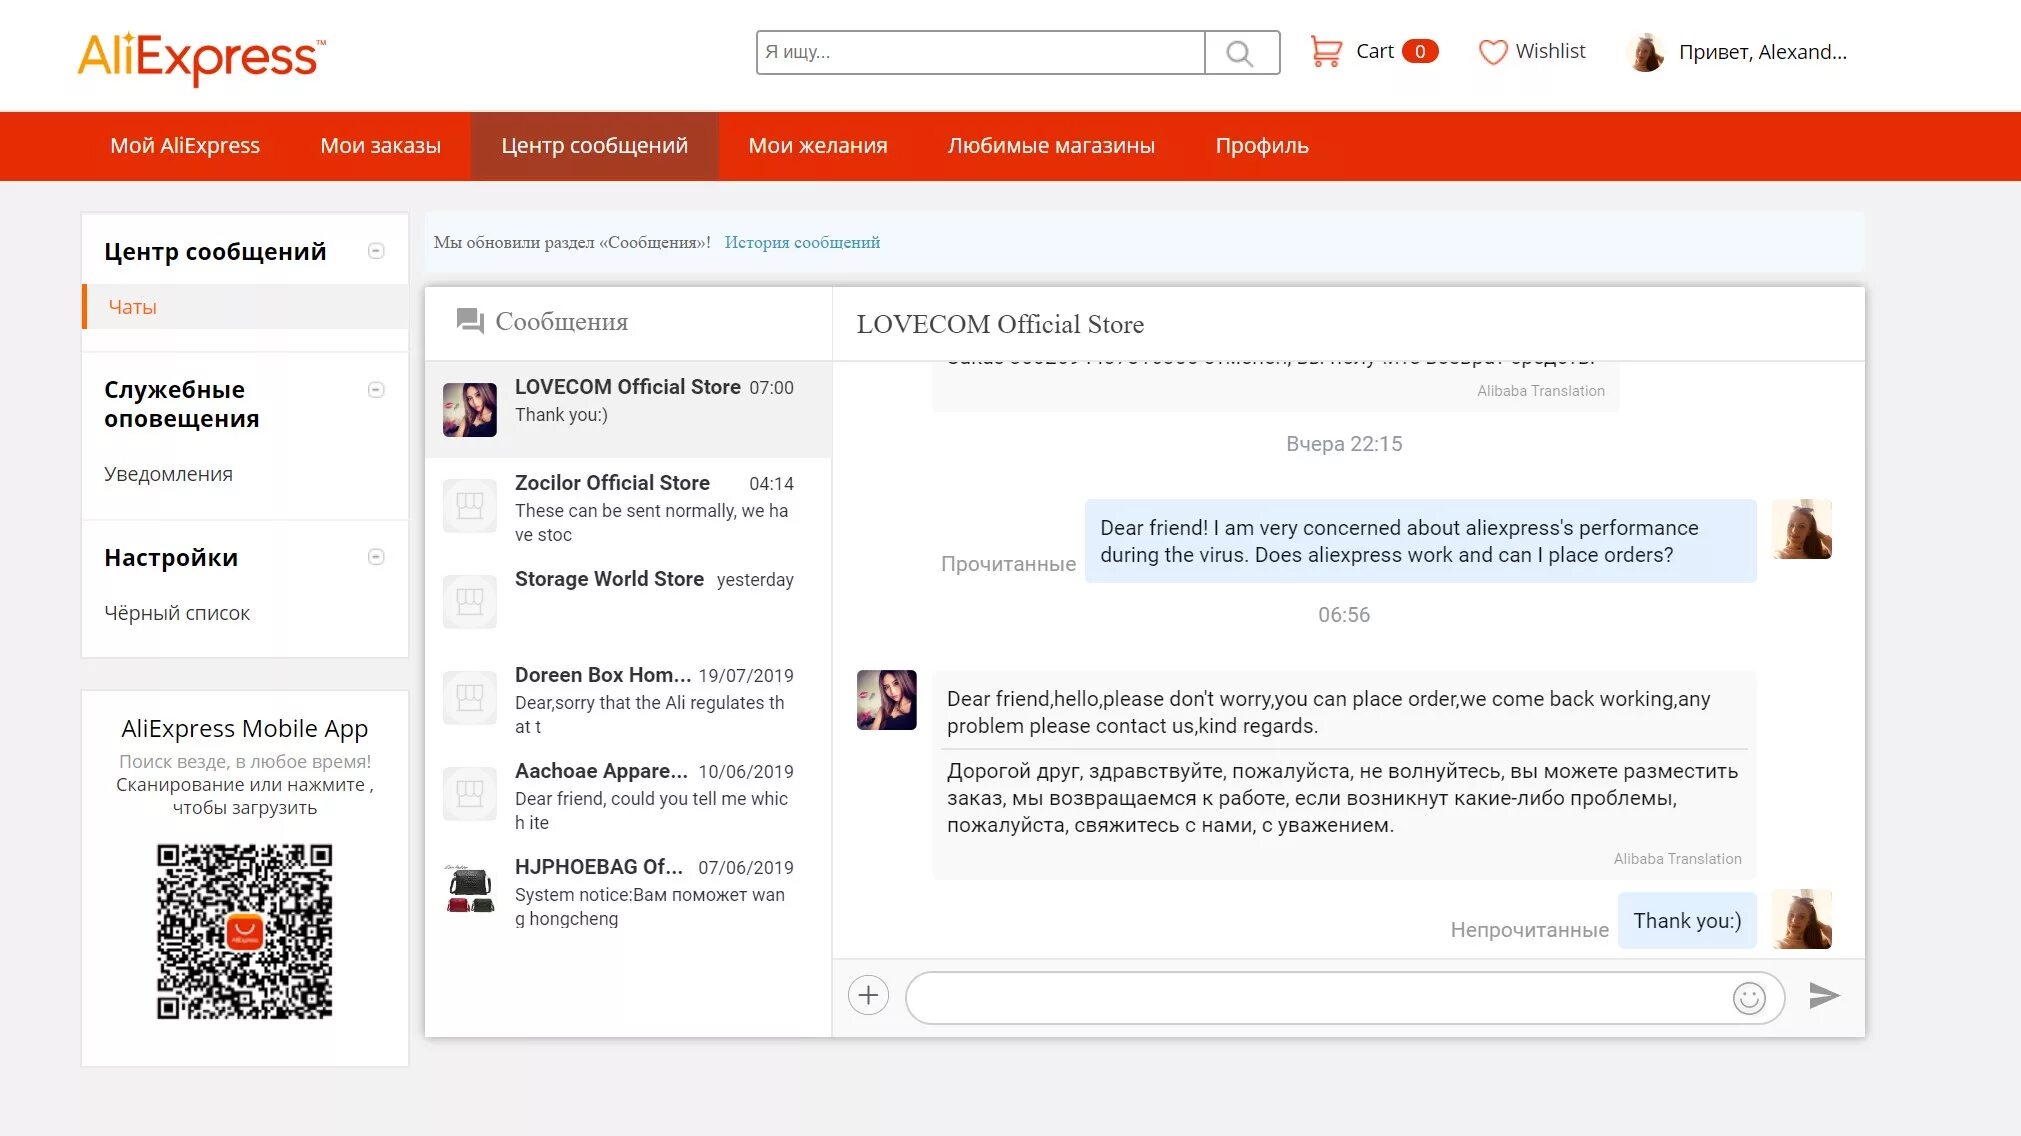2021x1136 pixels.
Task: Go to Мои желания tab
Action: [817, 146]
